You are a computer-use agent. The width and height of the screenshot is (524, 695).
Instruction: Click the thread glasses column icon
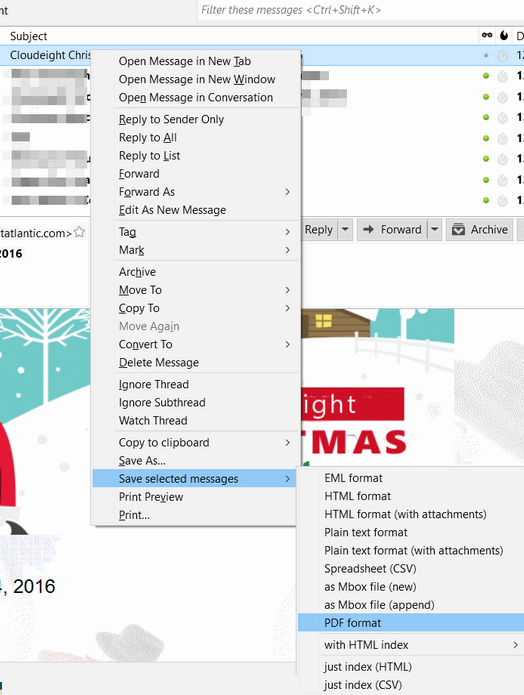(487, 35)
